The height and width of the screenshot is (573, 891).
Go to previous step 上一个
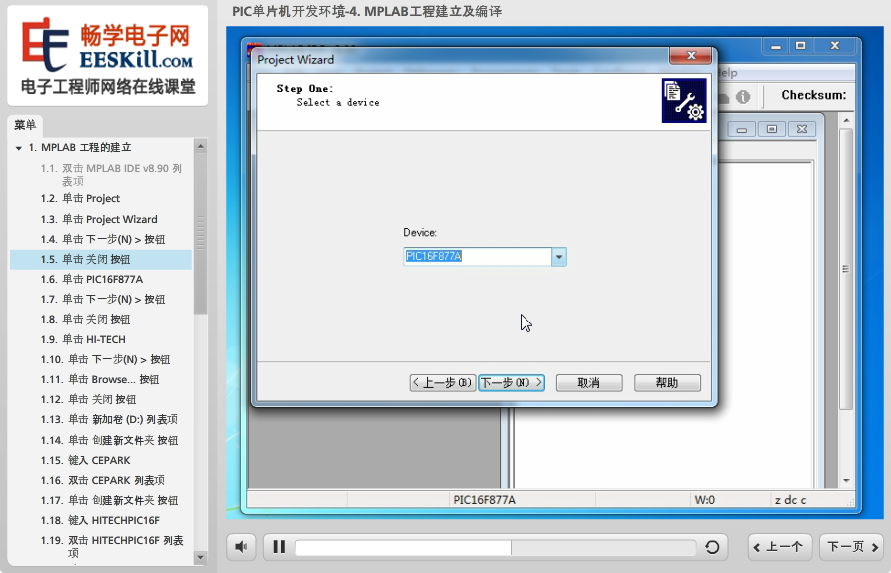(x=779, y=547)
